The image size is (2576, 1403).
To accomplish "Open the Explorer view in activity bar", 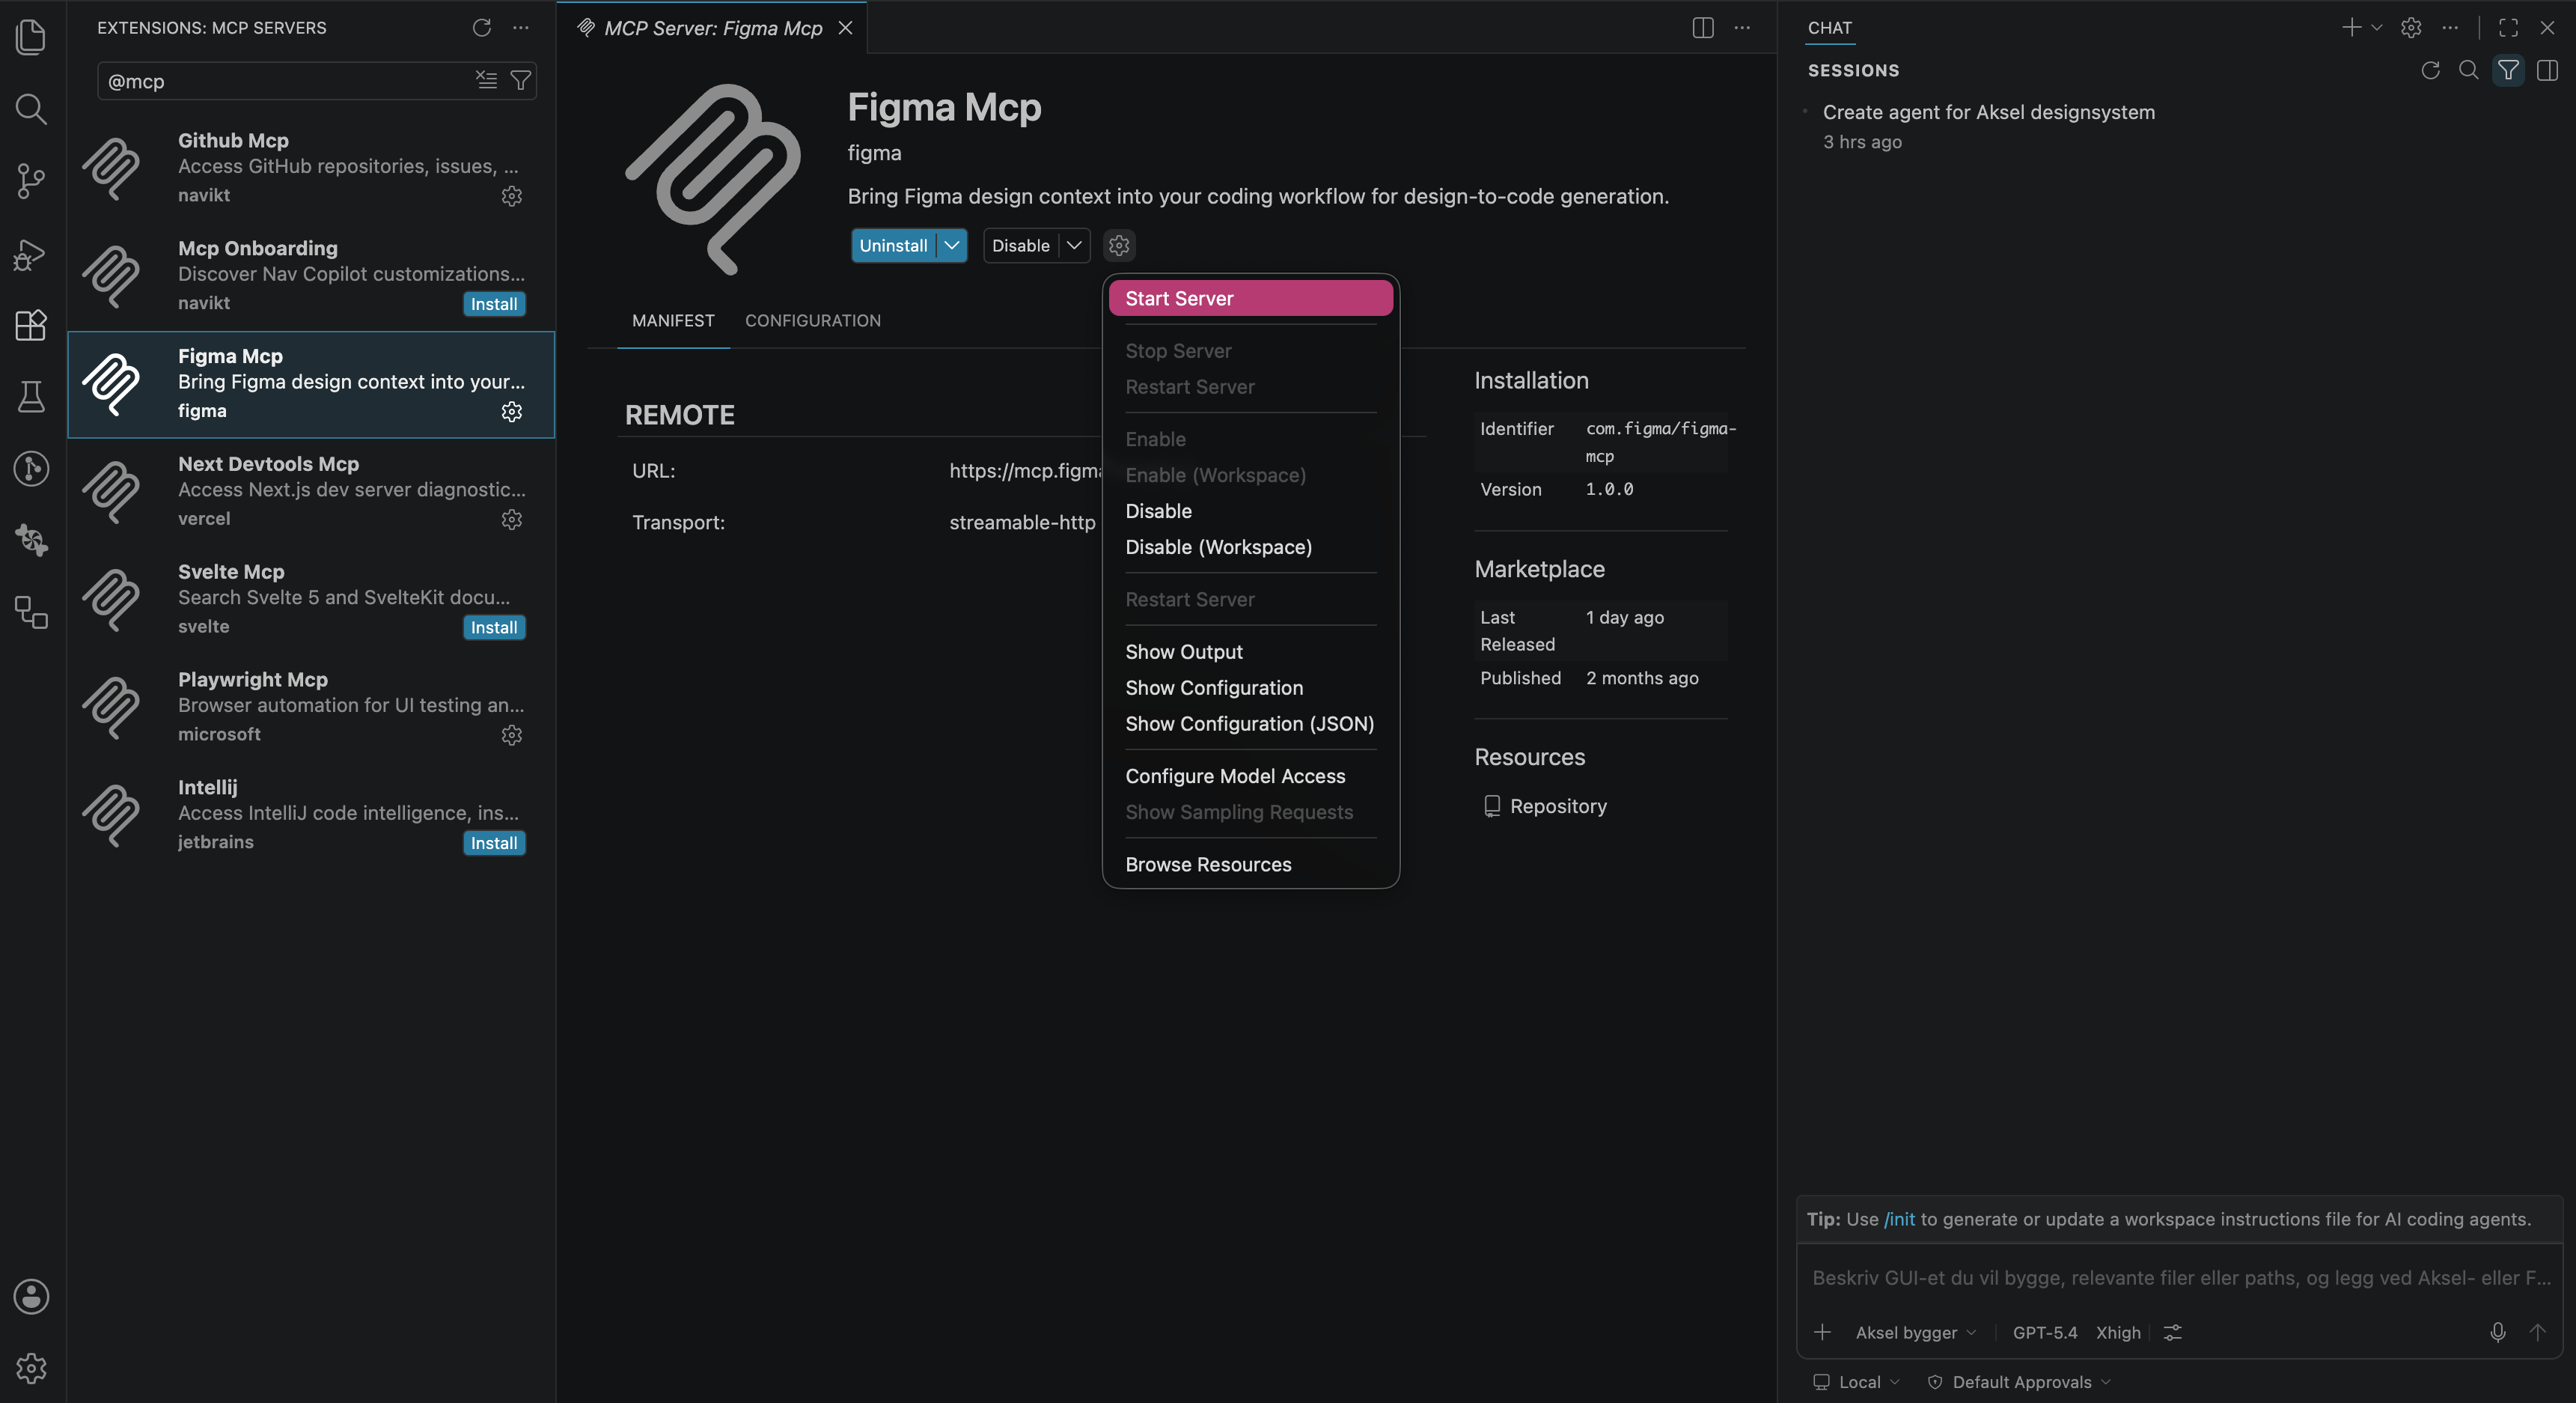I will (x=32, y=38).
